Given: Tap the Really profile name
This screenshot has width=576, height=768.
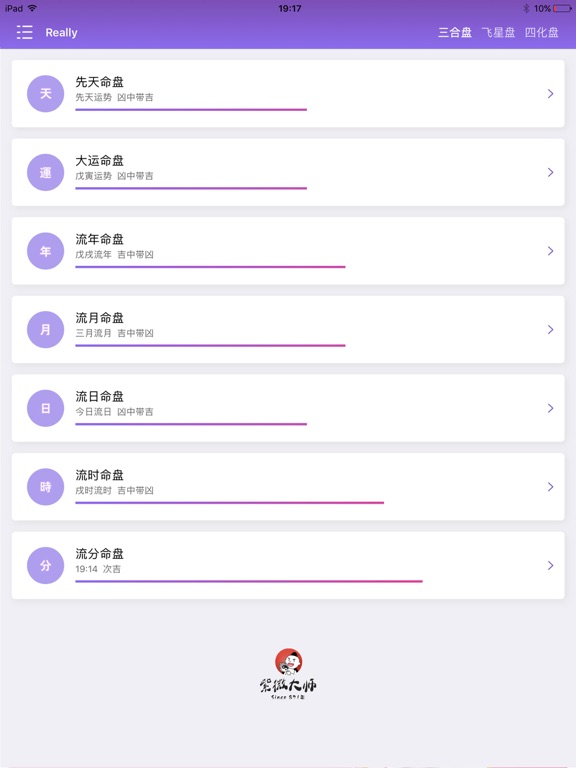Looking at the screenshot, I should pyautogui.click(x=61, y=32).
